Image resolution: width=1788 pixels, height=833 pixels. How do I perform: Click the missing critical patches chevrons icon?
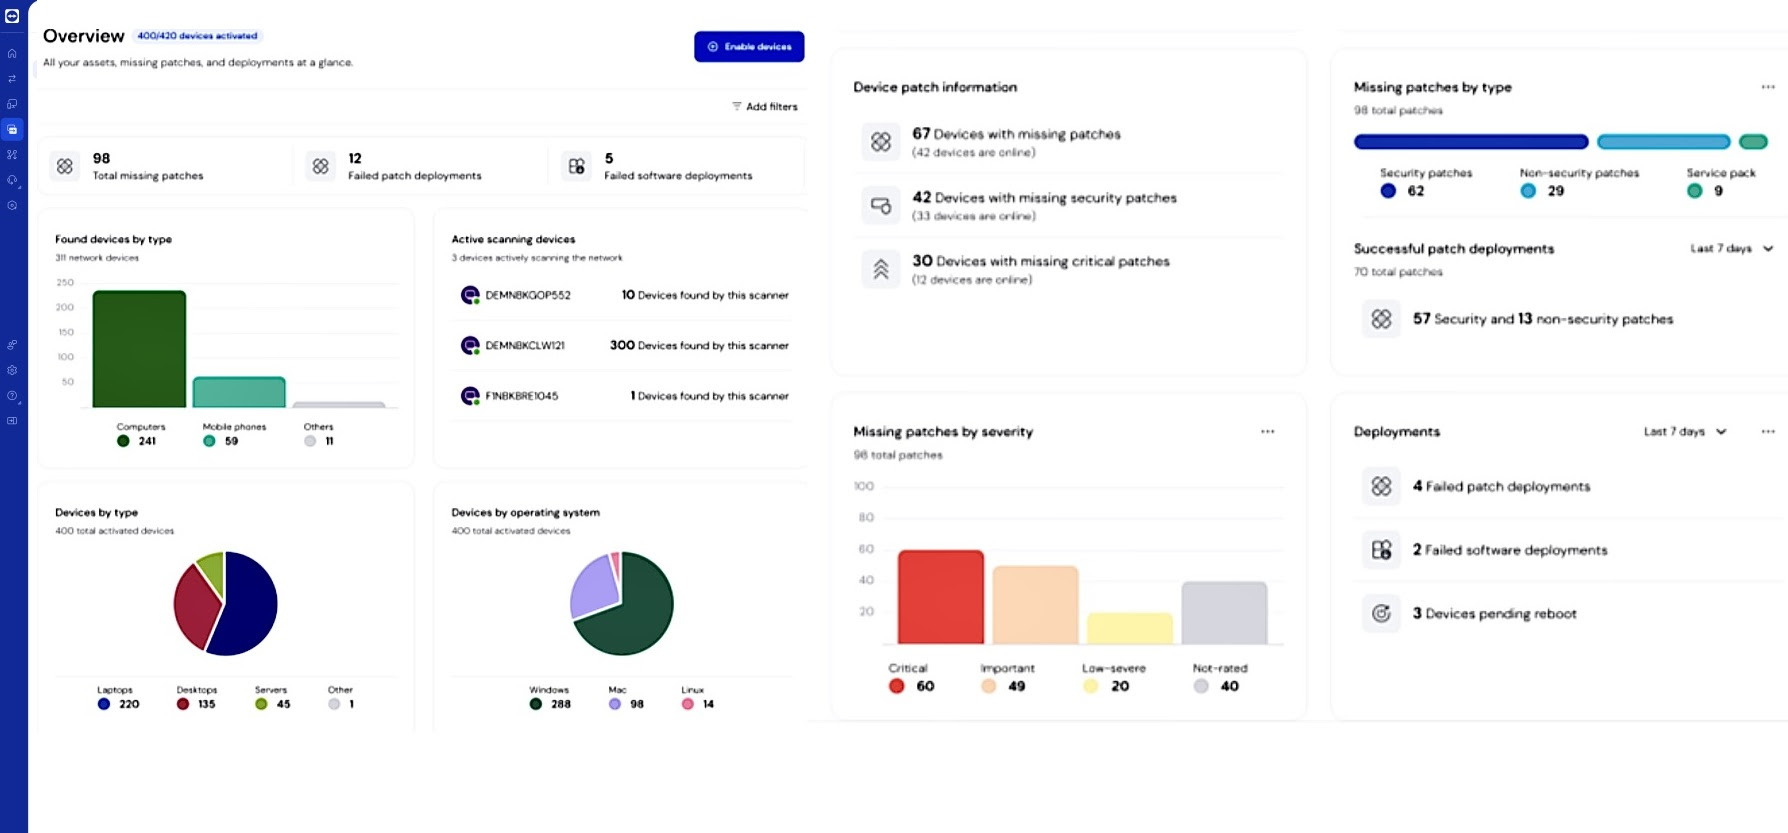pos(880,269)
